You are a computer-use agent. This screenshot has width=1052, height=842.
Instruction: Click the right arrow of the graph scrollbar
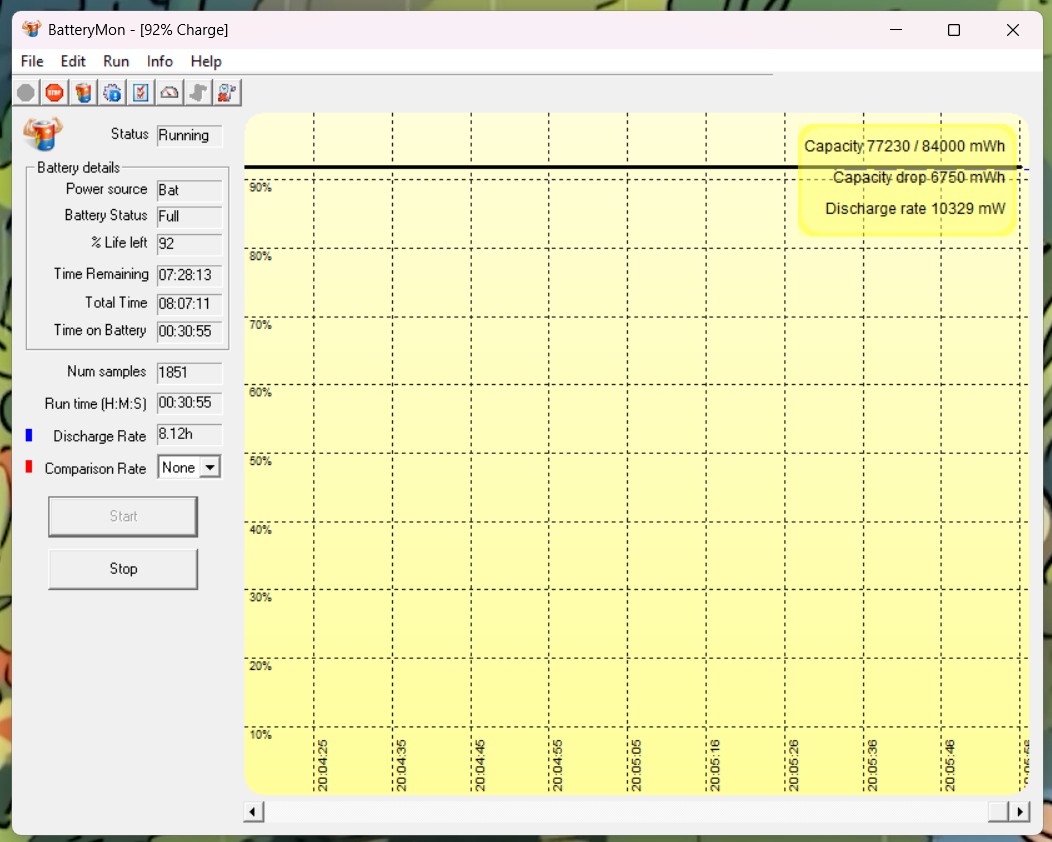pyautogui.click(x=1020, y=812)
